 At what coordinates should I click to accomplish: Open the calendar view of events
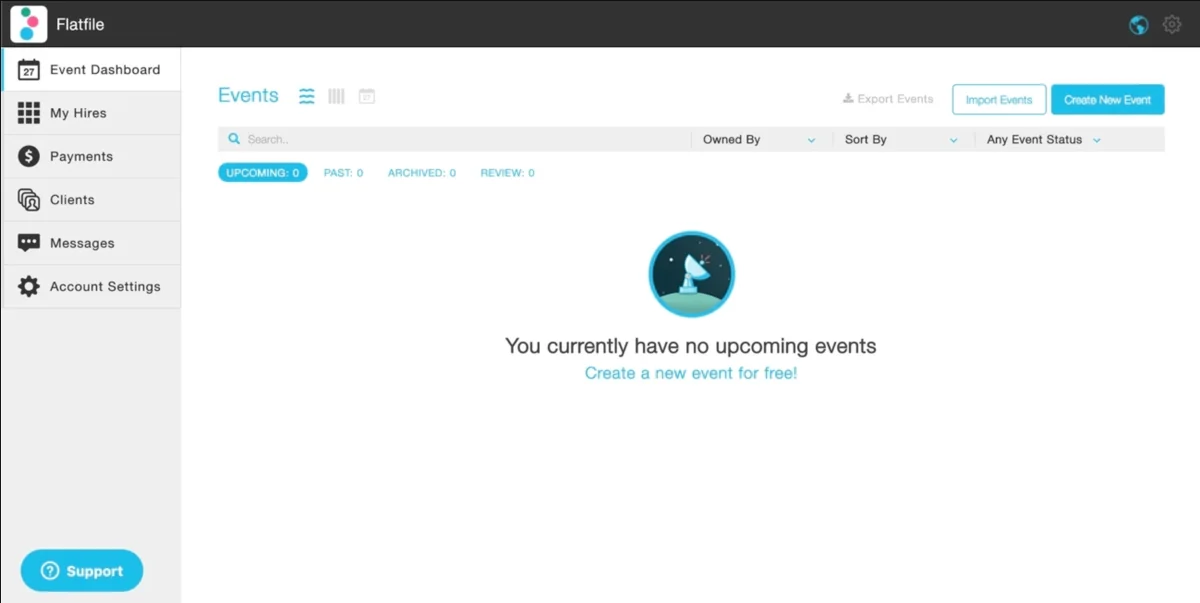pos(366,95)
